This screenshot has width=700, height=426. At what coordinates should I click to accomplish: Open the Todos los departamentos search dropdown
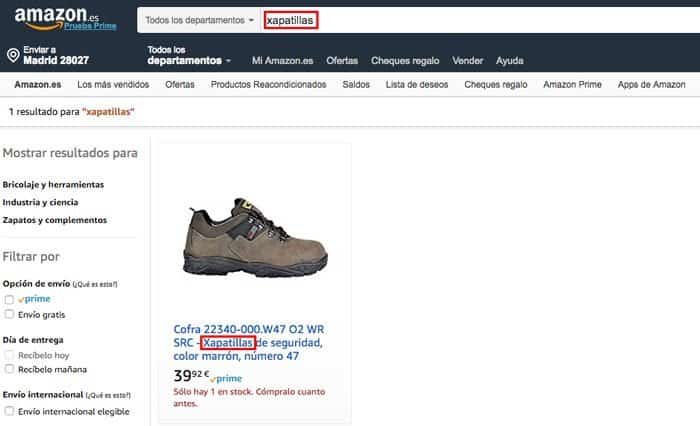[x=199, y=20]
